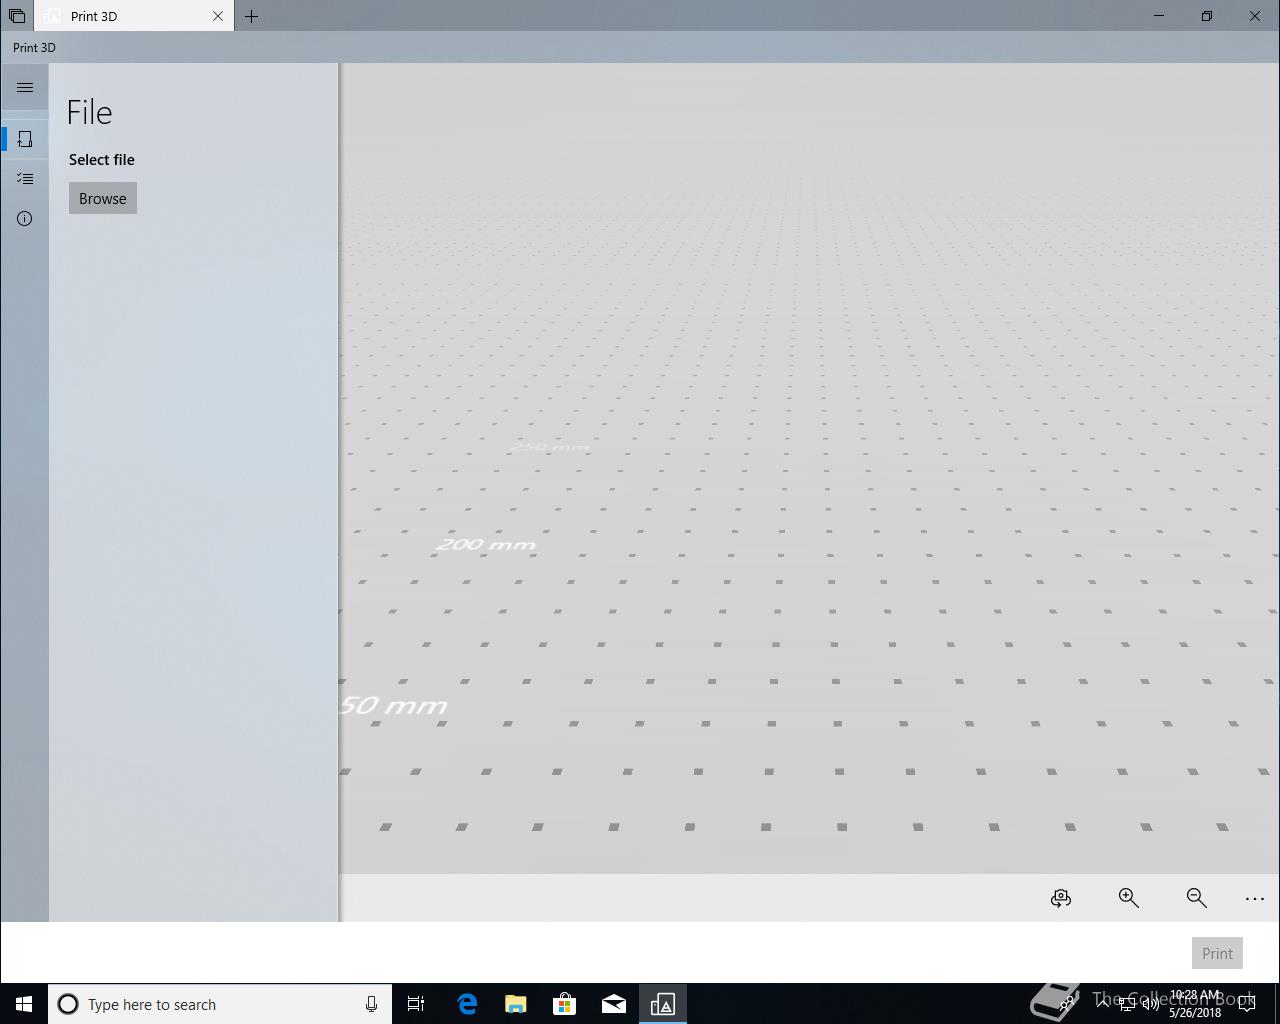Open the About info icon
The height and width of the screenshot is (1024, 1280).
pos(25,219)
